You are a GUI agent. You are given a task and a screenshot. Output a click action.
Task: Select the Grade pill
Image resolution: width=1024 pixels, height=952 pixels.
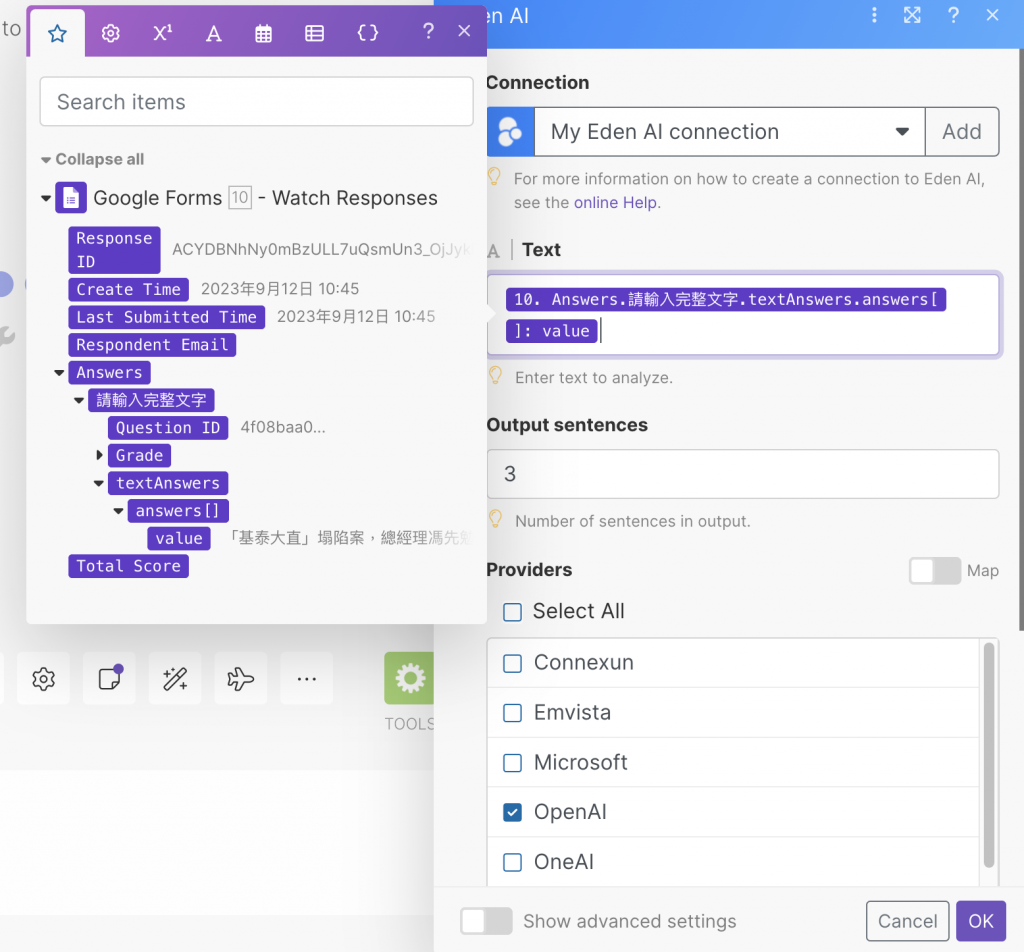(x=139, y=455)
